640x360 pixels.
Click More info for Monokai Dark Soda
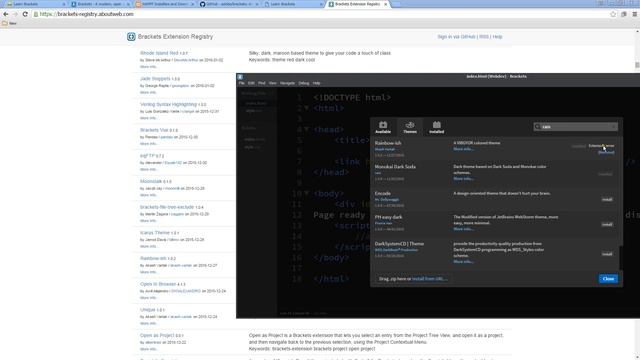(x=464, y=179)
